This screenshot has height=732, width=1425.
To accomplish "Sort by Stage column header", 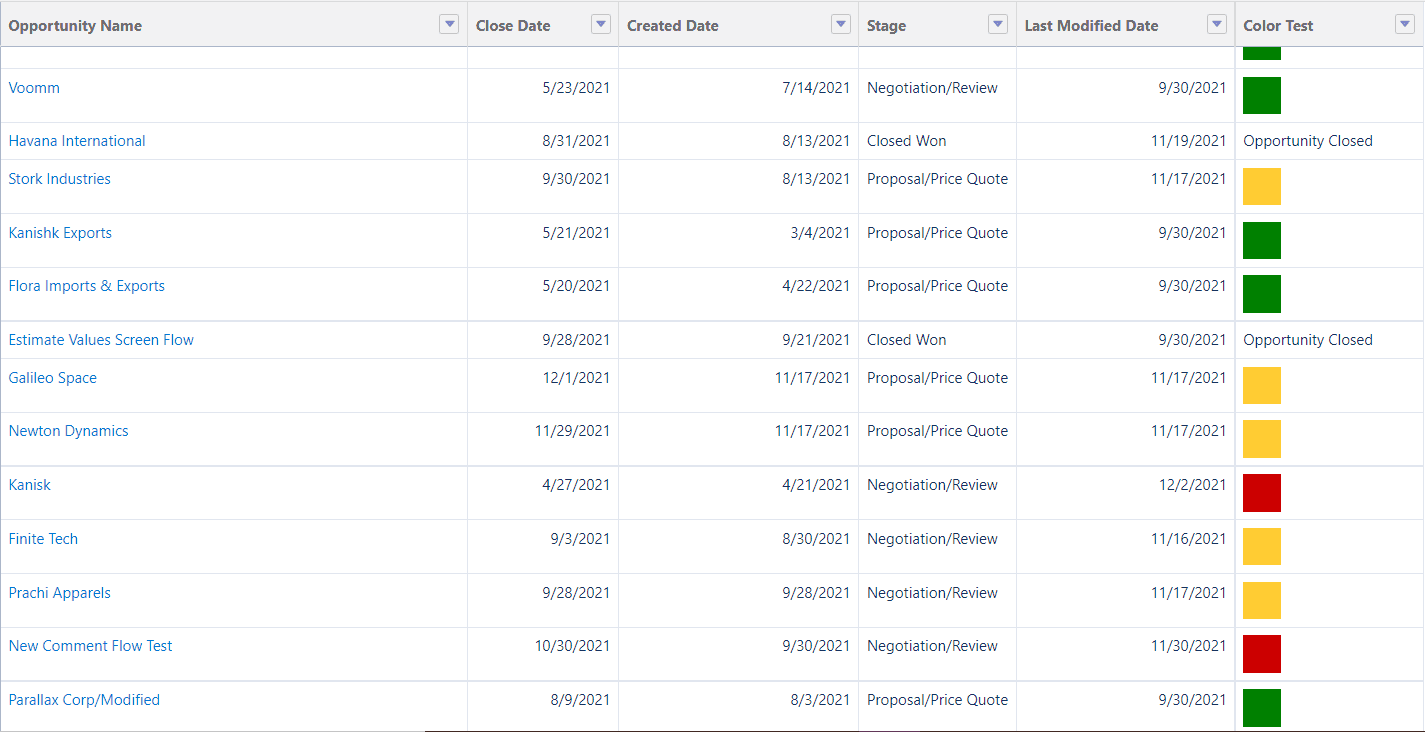I will pos(887,26).
